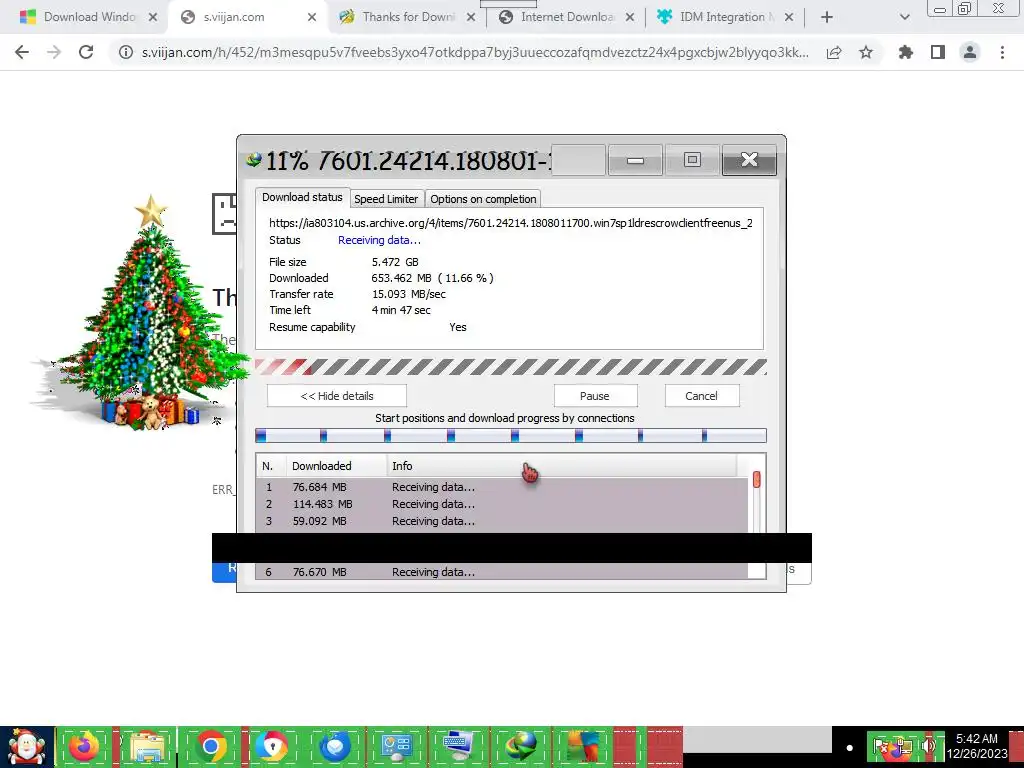Viewport: 1024px width, 768px height.
Task: Open a new browser tab
Action: (x=827, y=18)
